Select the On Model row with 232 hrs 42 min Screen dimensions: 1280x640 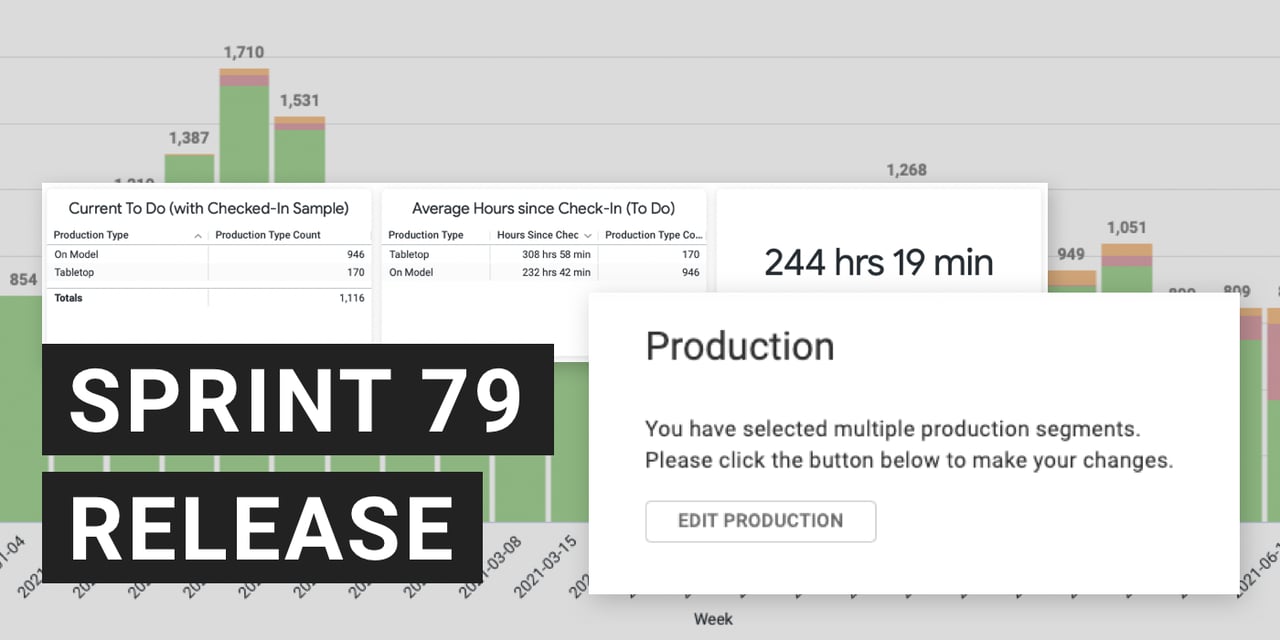(x=544, y=272)
